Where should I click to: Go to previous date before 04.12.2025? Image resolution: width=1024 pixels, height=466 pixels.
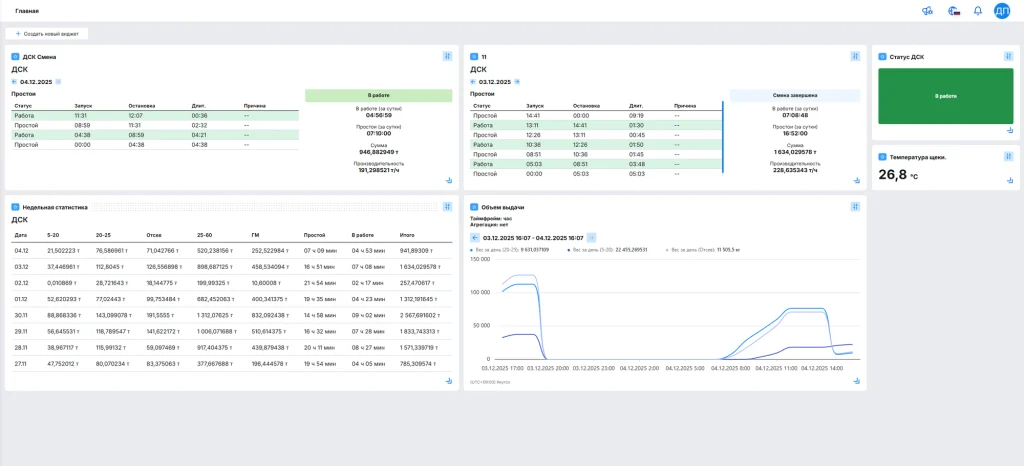coord(14,82)
